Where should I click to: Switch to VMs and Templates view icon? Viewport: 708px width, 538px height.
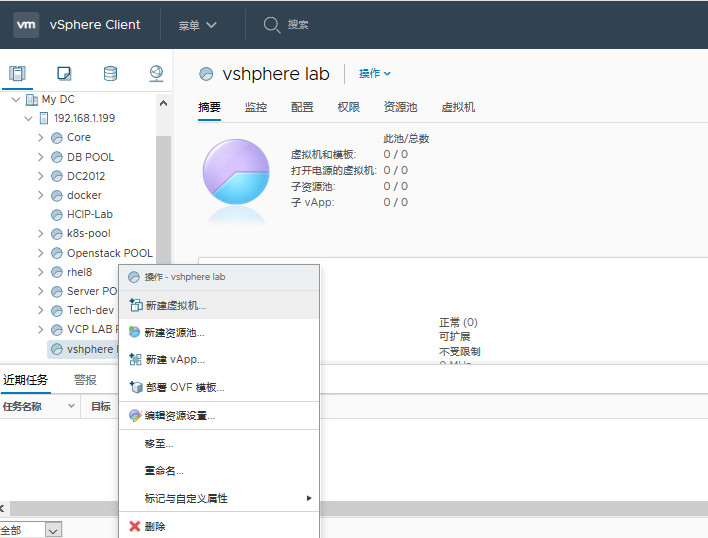click(x=64, y=73)
